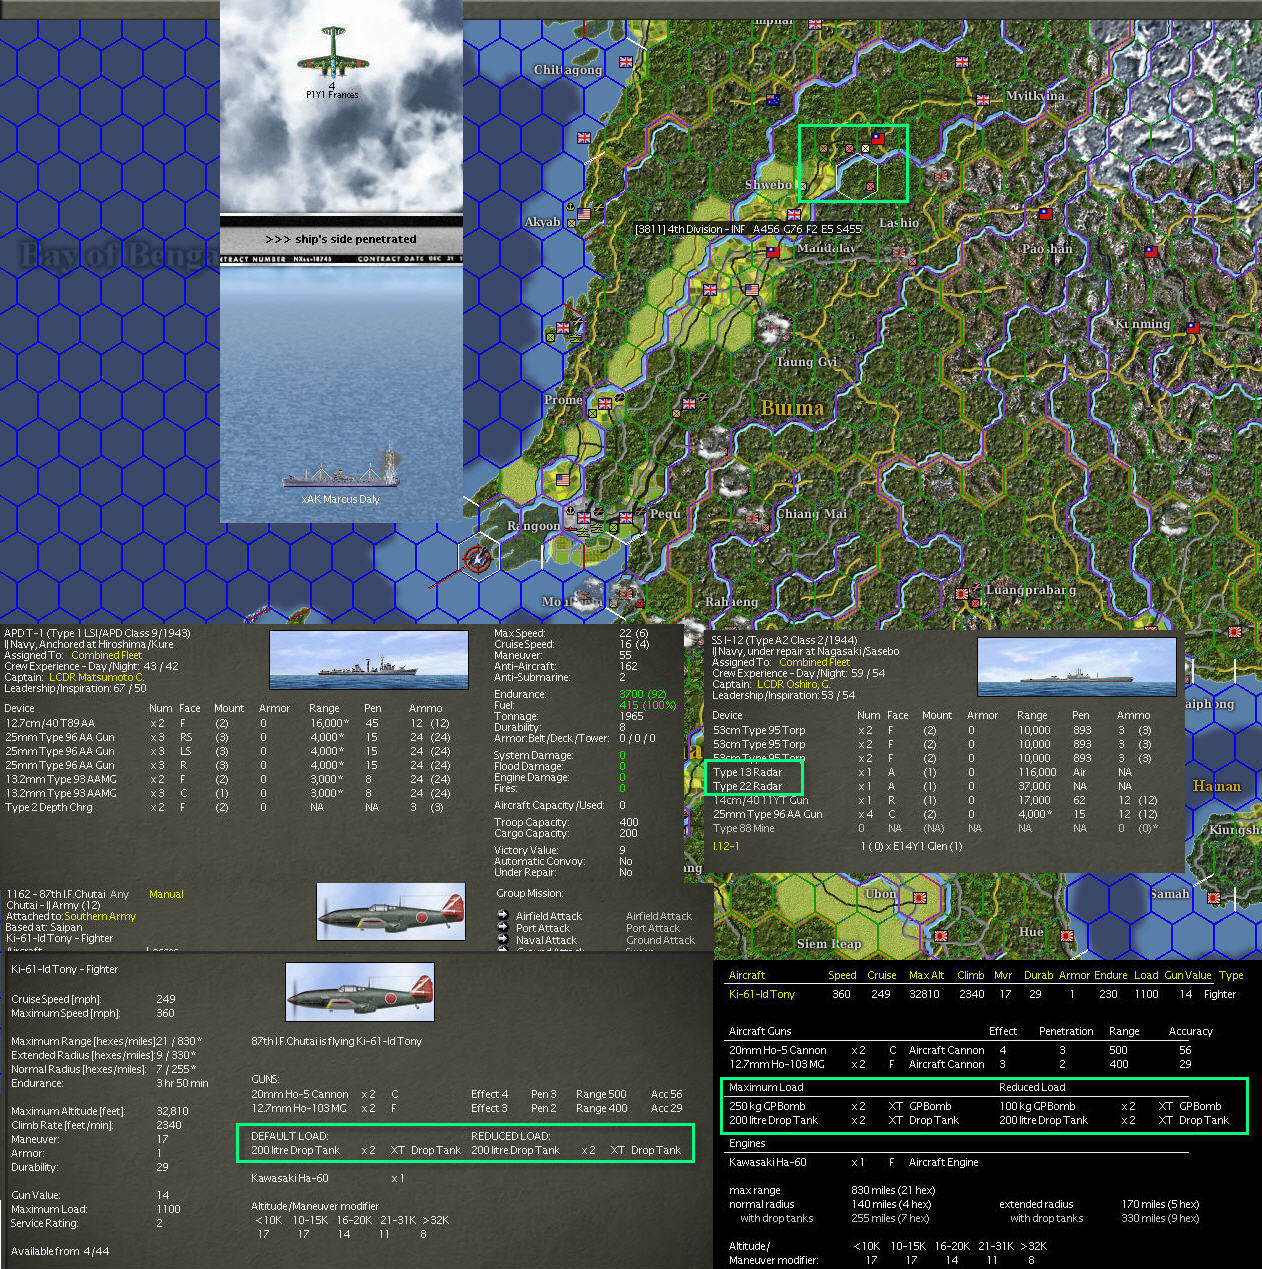Click the Taung Gyi city label
Screen dimensions: 1262x1269
pos(806,362)
